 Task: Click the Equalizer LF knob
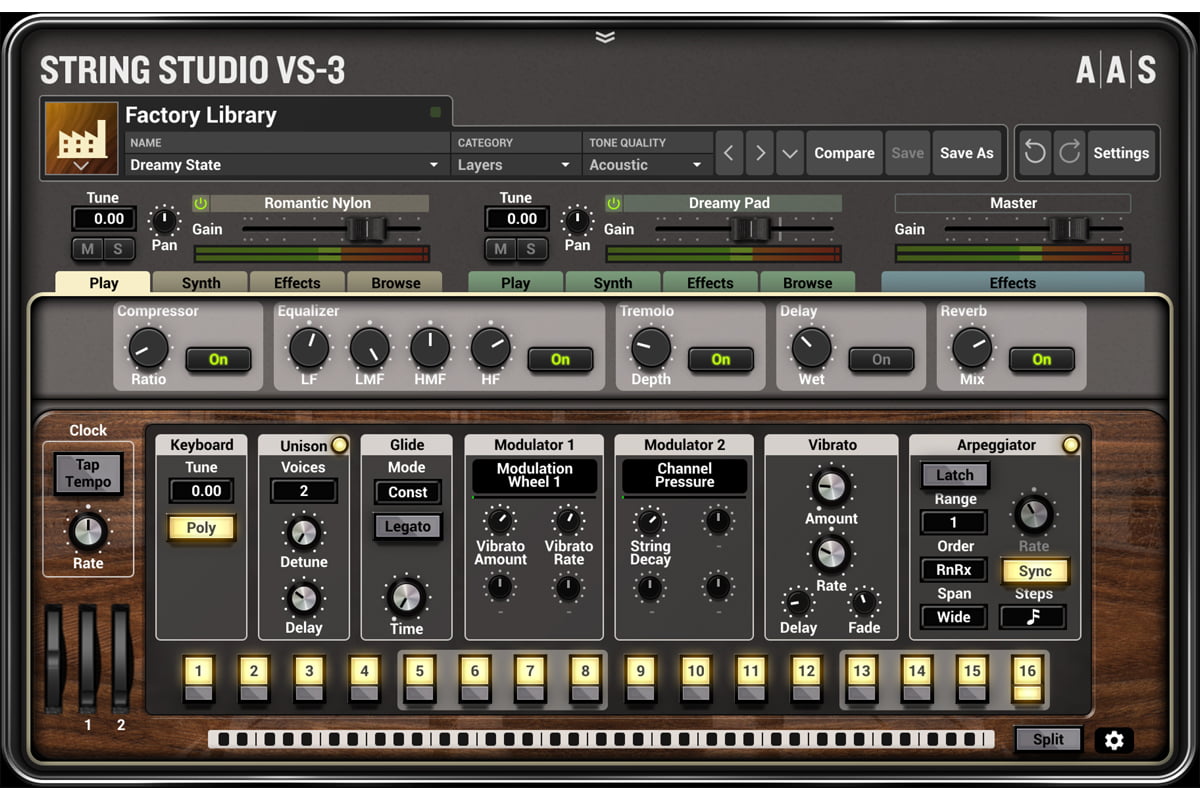click(308, 348)
